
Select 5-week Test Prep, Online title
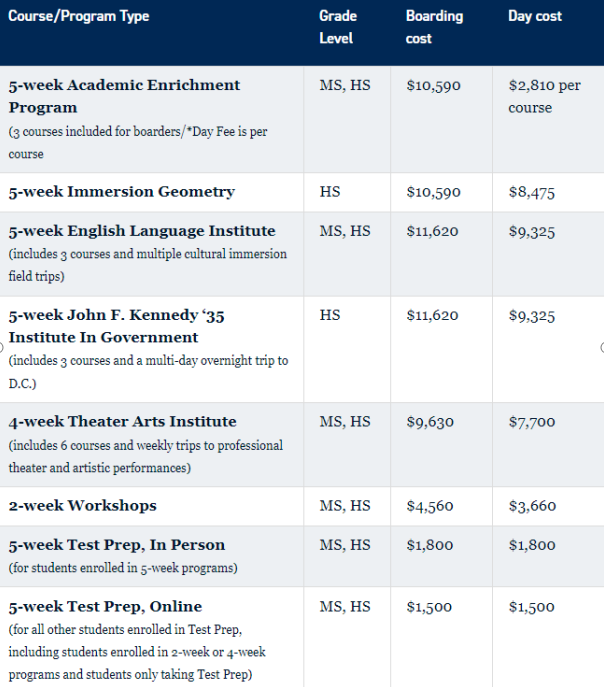click(x=105, y=606)
